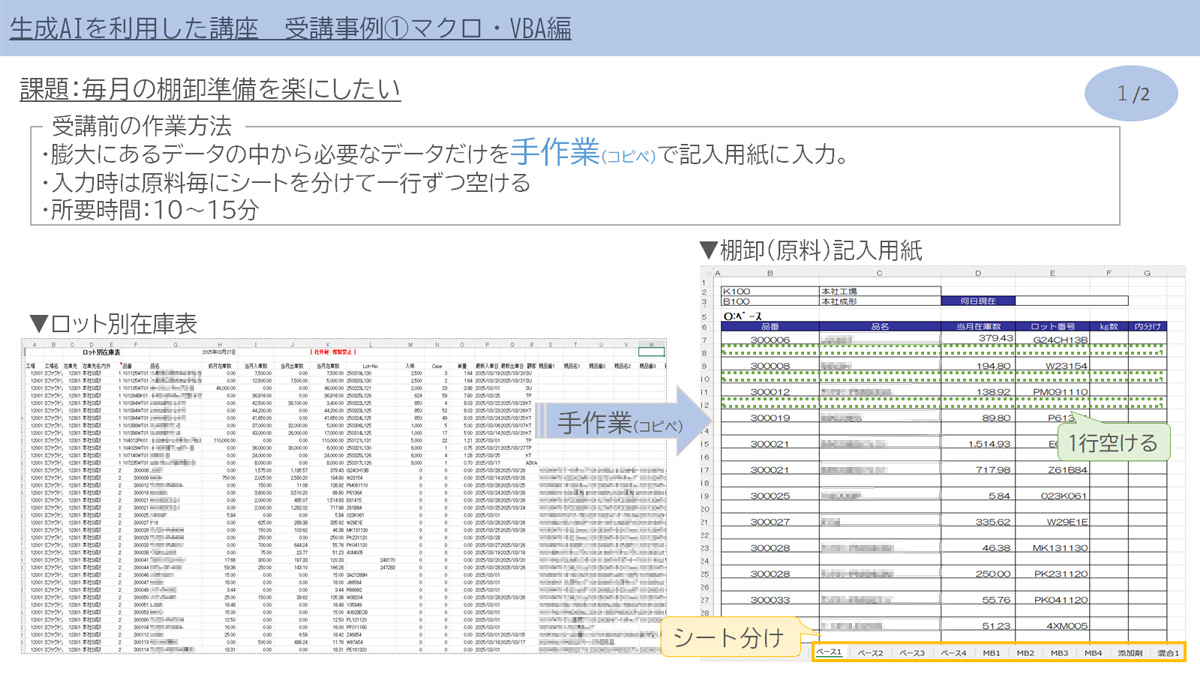Select the 何日現在 blue cell
Viewport: 1200px width, 675px height.
coord(978,300)
